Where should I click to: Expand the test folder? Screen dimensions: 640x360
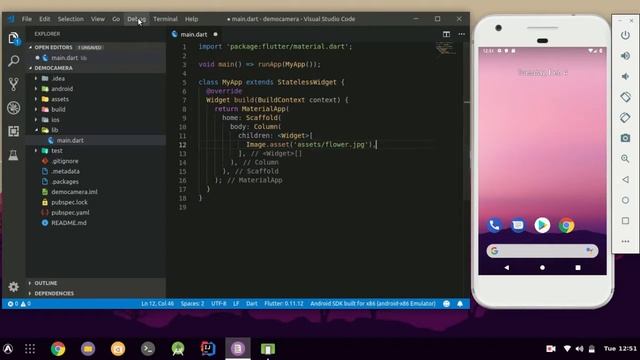point(36,151)
